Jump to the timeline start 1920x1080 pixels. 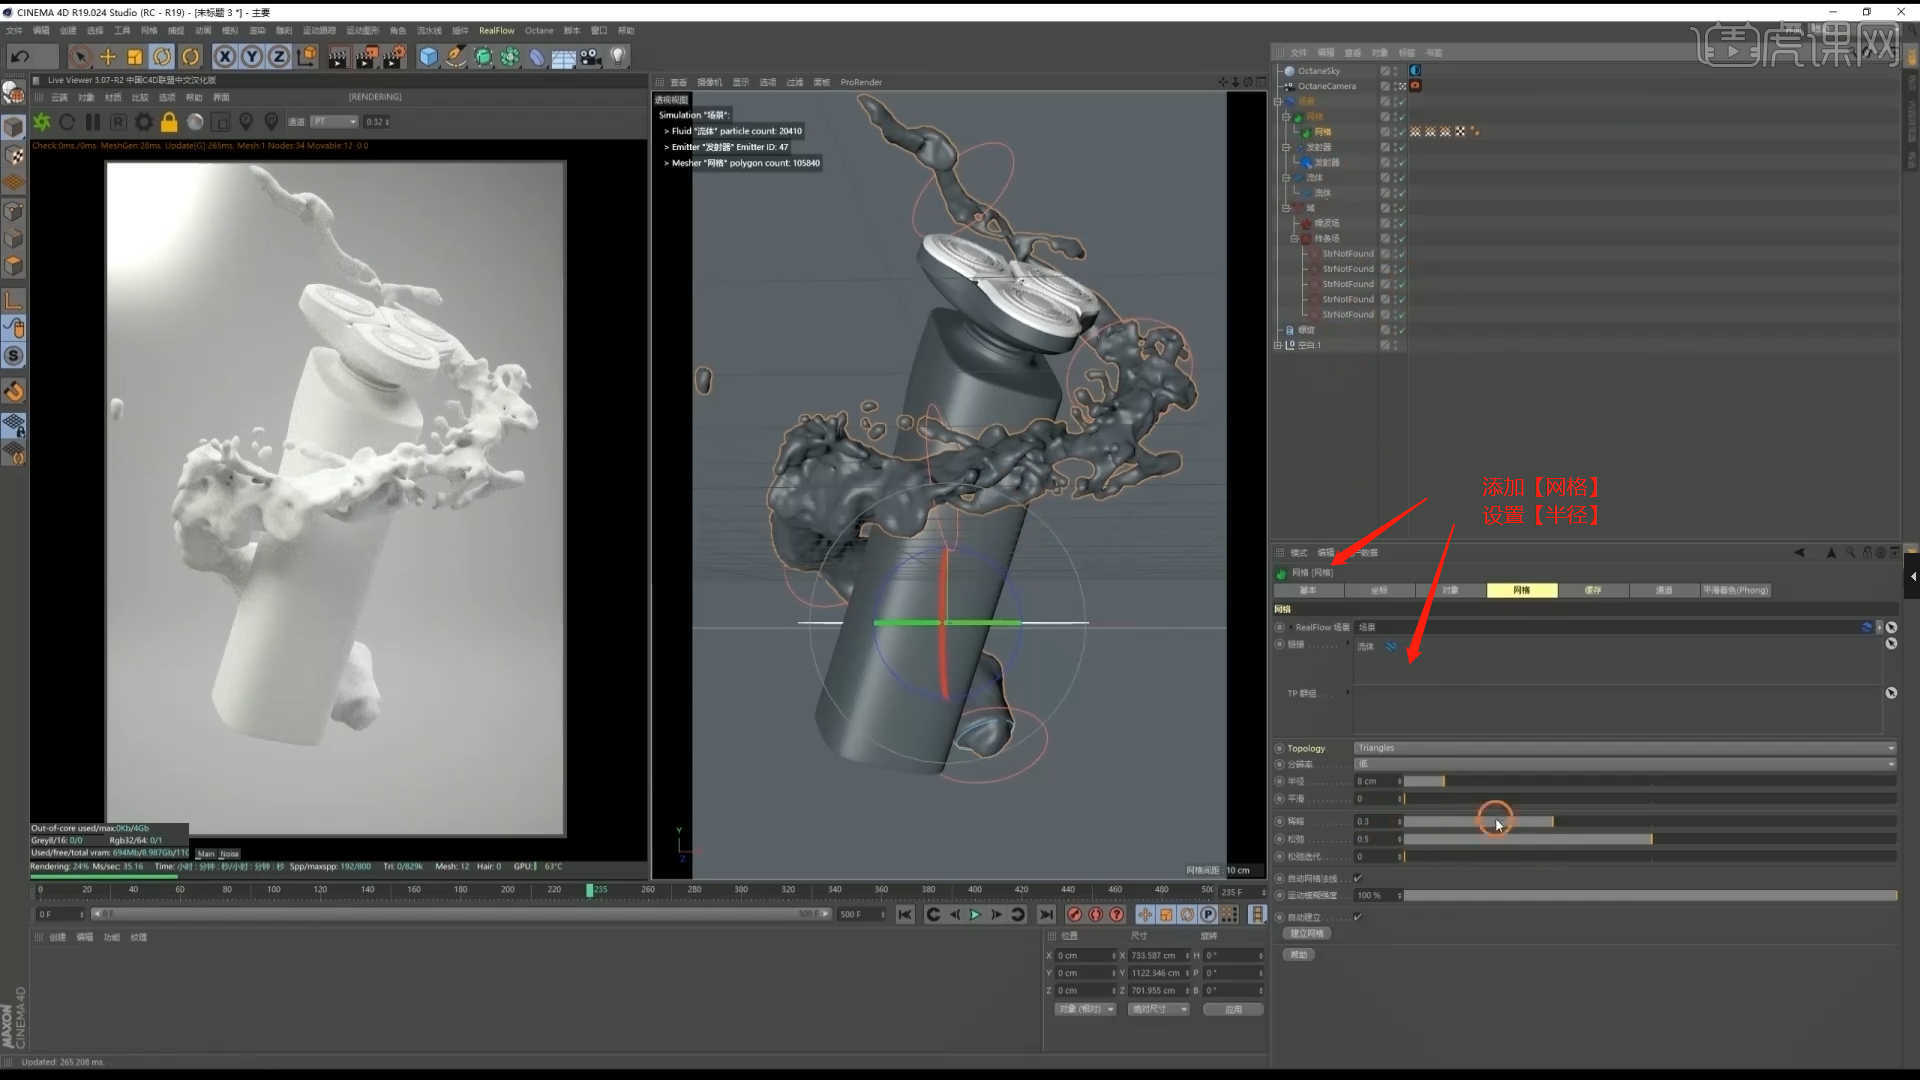tap(905, 915)
